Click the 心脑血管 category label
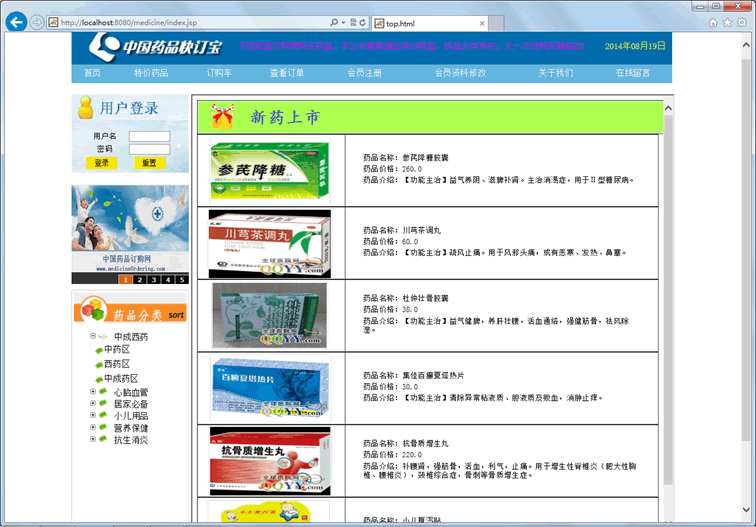The height and width of the screenshot is (527, 756). coord(131,392)
